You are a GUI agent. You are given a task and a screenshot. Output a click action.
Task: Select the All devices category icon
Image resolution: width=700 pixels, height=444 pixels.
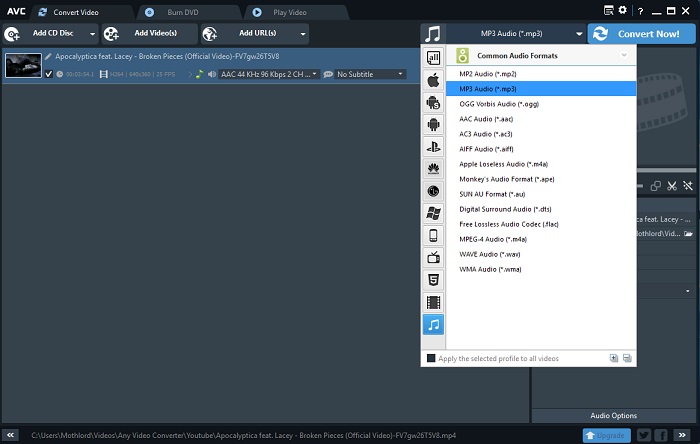point(433,58)
